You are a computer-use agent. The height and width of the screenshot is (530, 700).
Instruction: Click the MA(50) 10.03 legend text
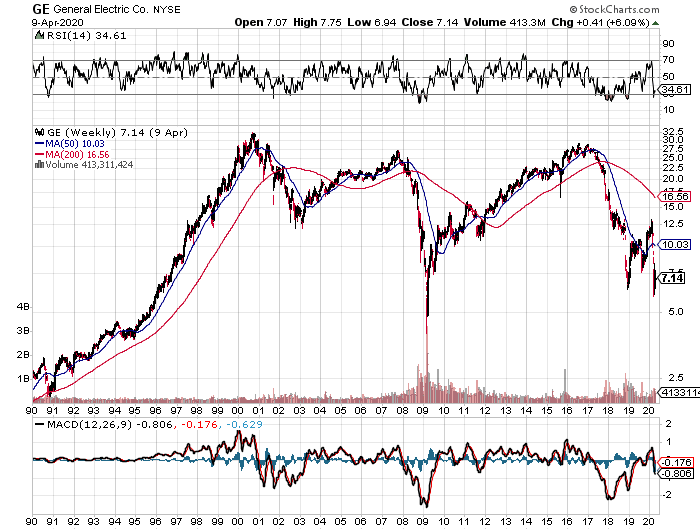pos(75,144)
